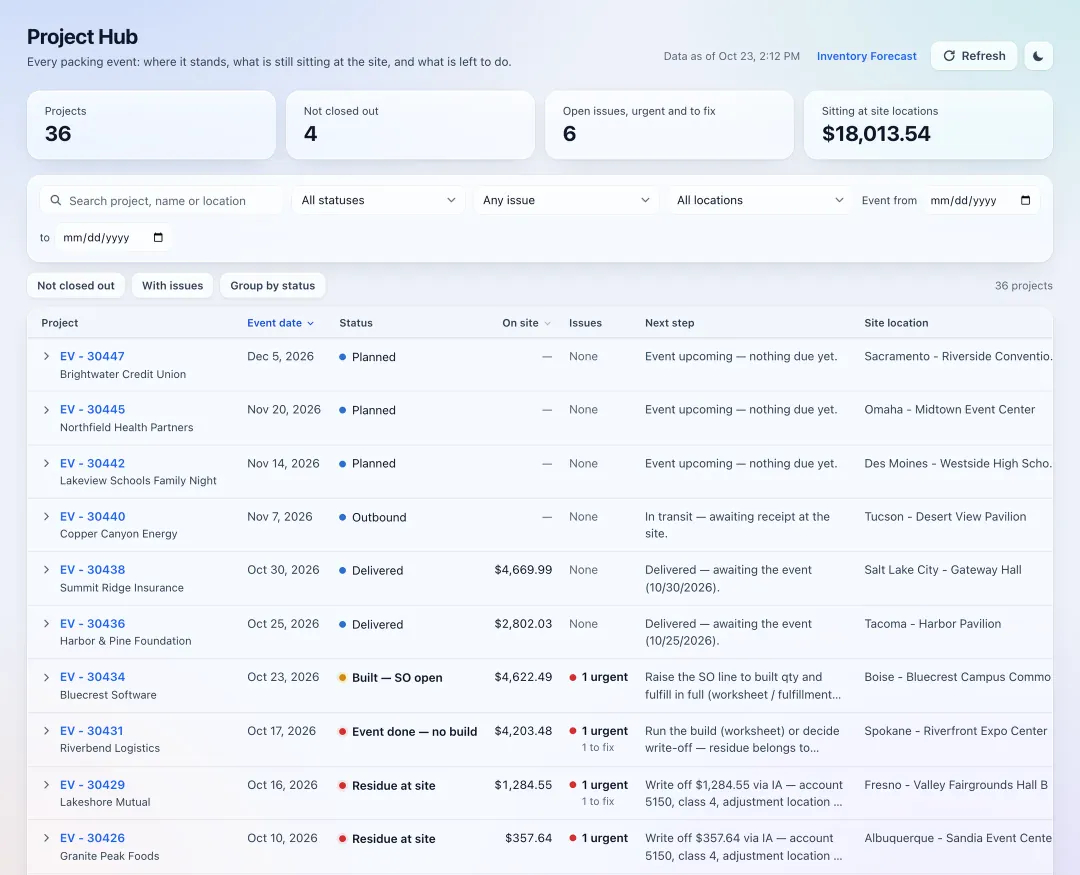Click the sort arrow next to On site

point(548,323)
